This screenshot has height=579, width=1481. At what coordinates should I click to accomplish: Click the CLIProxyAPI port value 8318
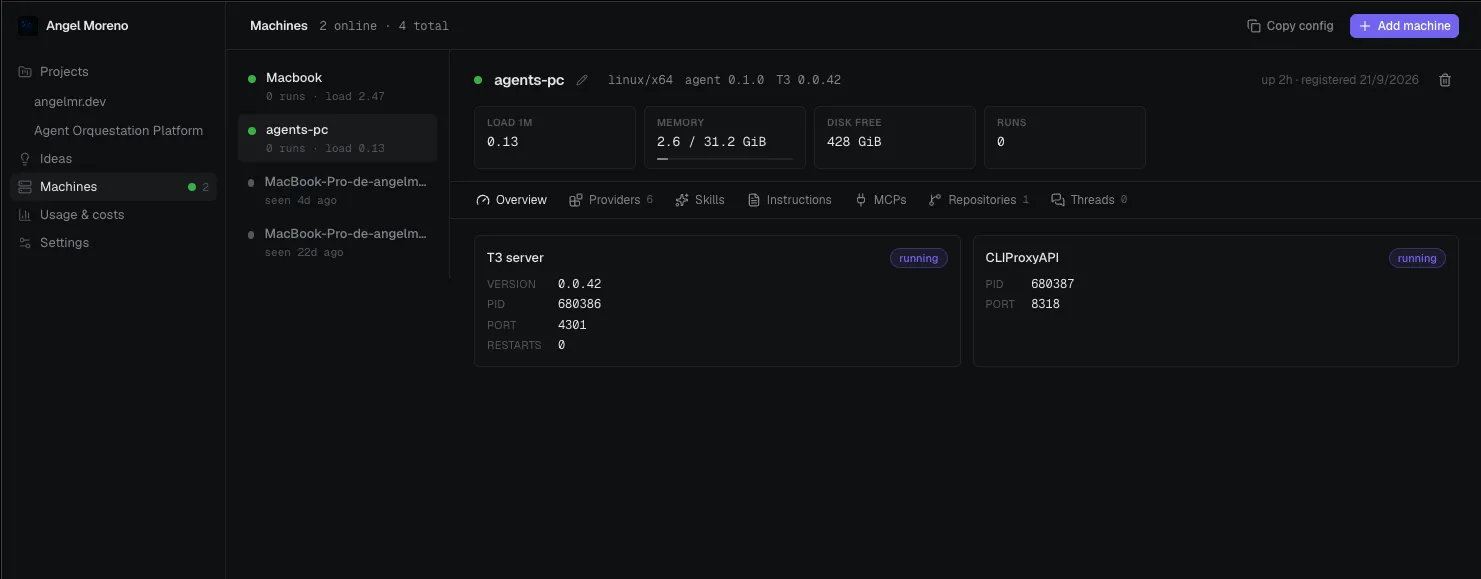coord(1045,304)
